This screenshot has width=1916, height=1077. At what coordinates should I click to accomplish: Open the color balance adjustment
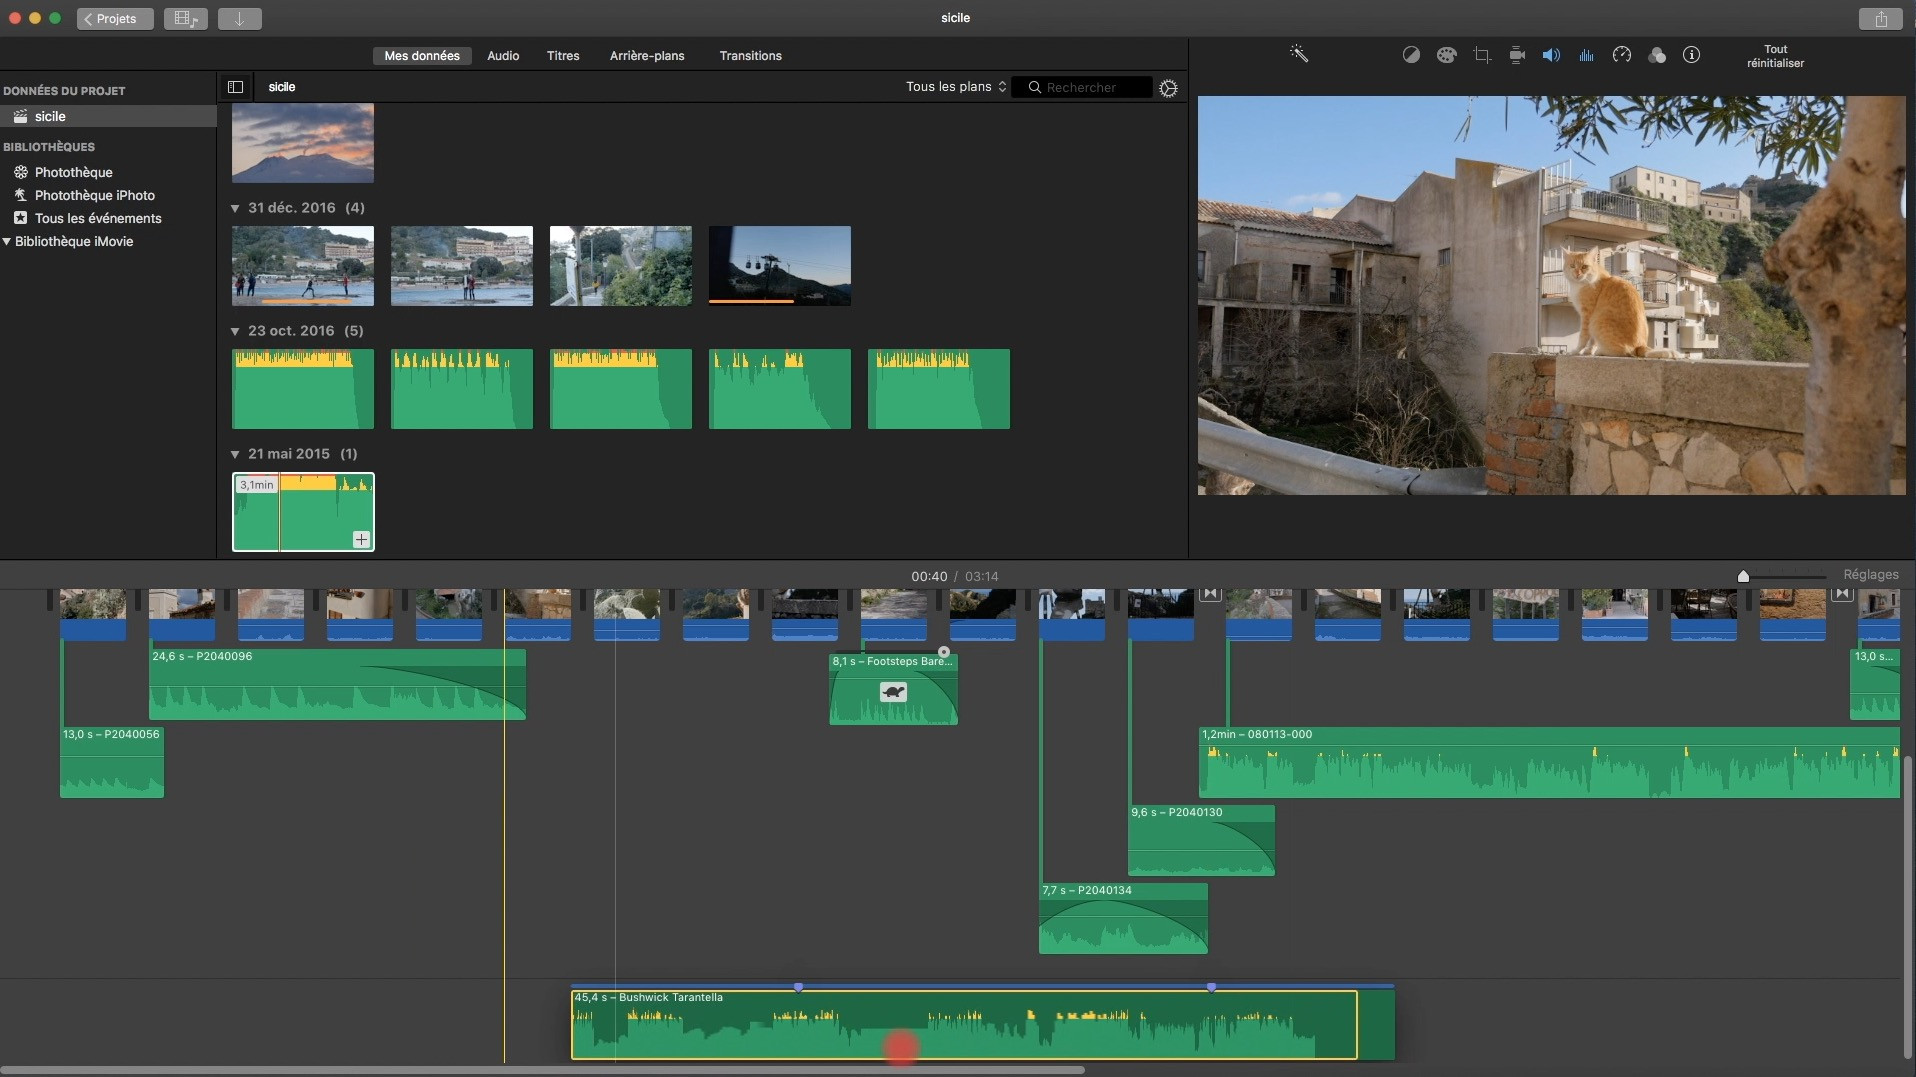1411,55
